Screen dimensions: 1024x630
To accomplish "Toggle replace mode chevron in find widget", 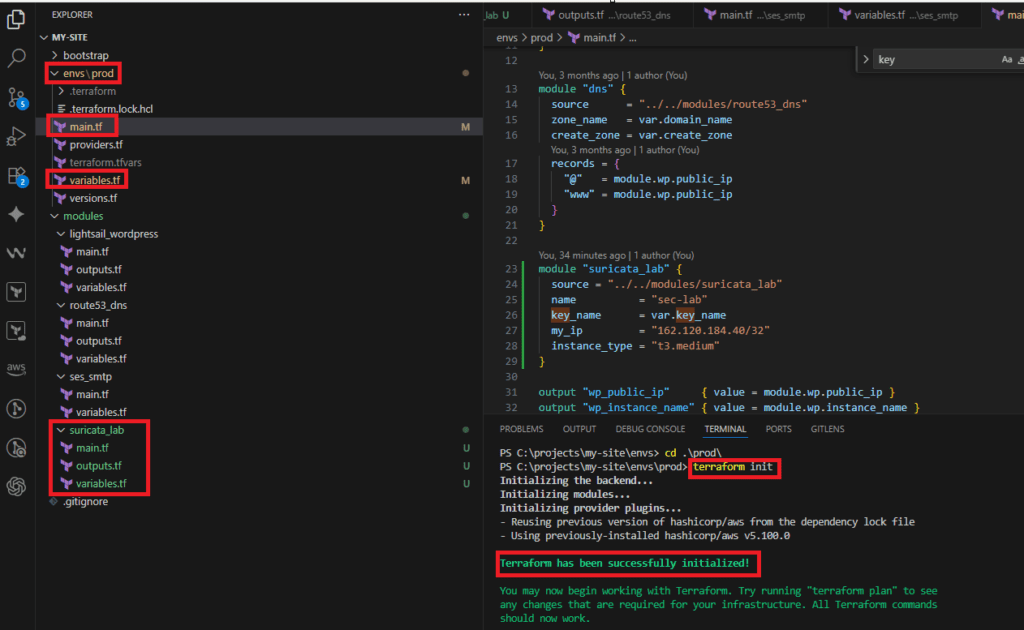I will click(866, 60).
